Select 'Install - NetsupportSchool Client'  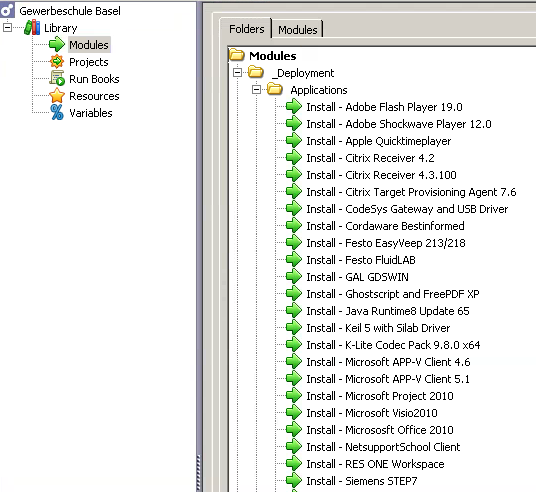click(x=383, y=447)
